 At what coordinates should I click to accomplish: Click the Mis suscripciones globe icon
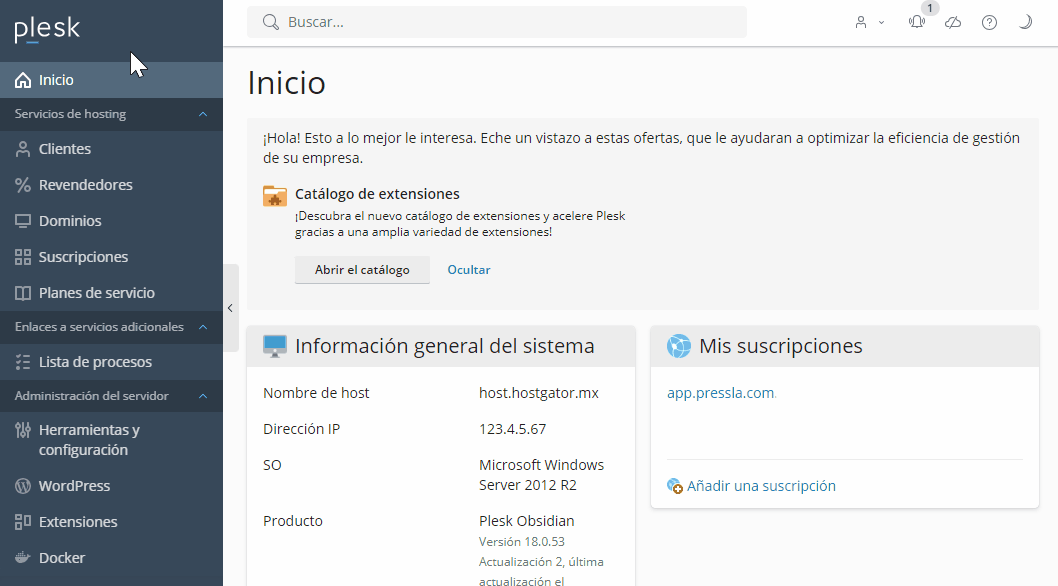[679, 346]
